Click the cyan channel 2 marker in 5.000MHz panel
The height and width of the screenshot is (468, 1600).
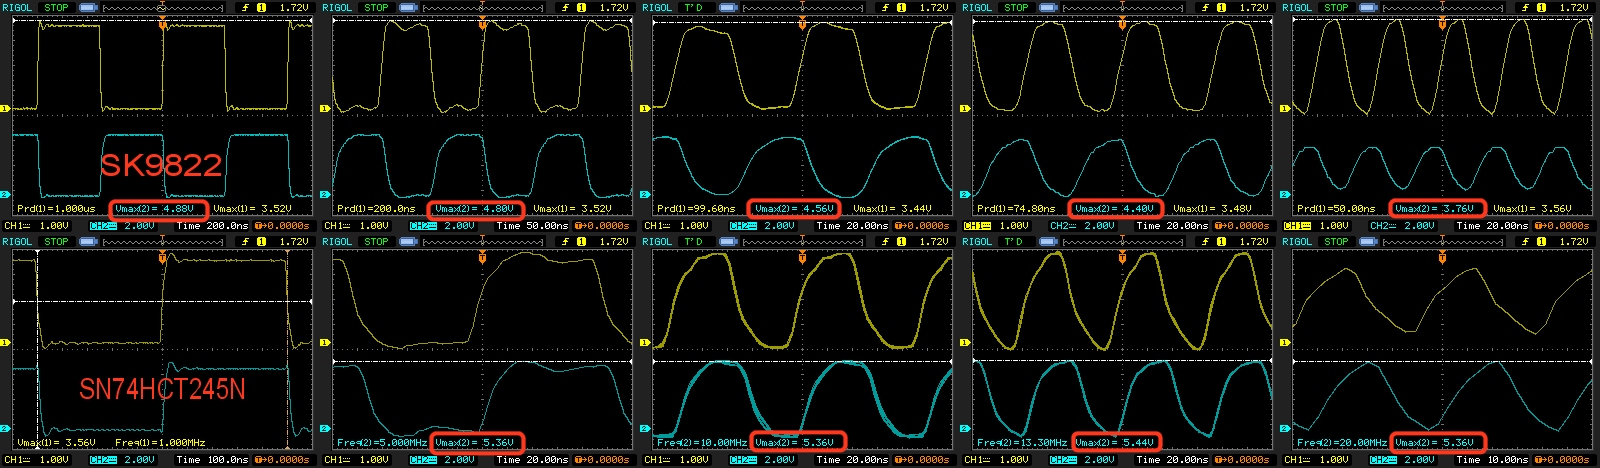tap(325, 429)
